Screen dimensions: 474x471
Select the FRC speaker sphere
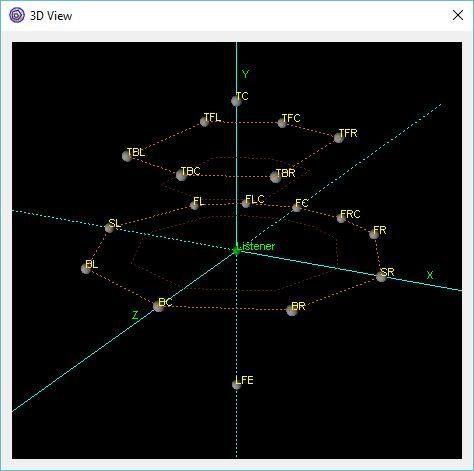[341, 218]
